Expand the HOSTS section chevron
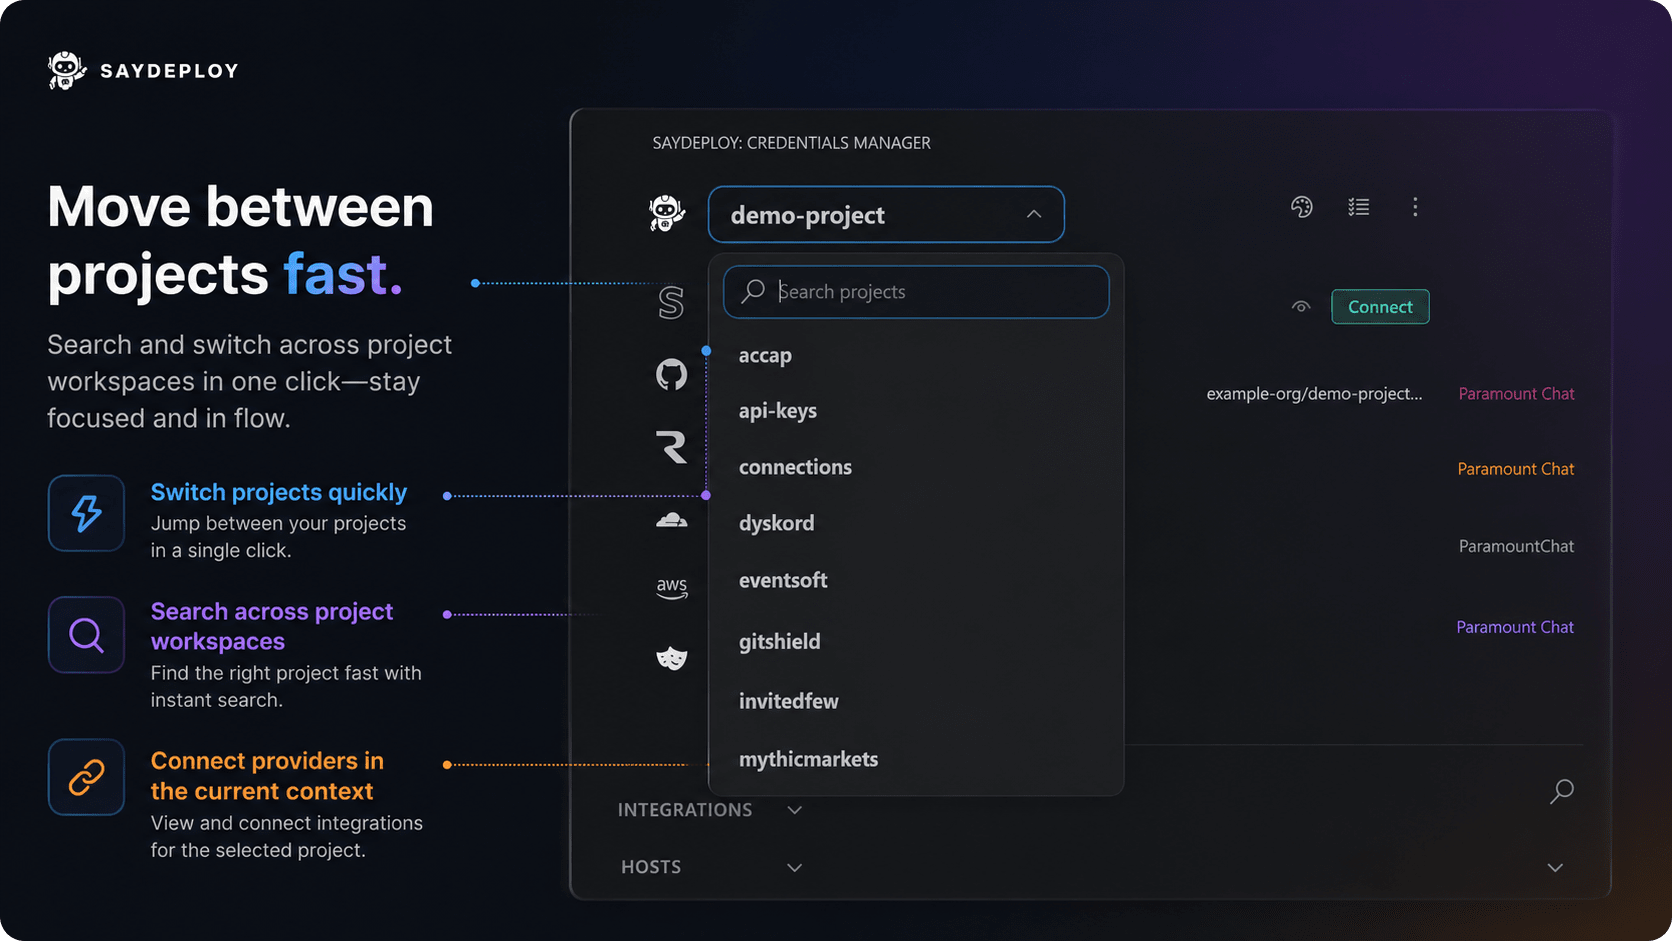This screenshot has width=1672, height=941. pyautogui.click(x=794, y=867)
